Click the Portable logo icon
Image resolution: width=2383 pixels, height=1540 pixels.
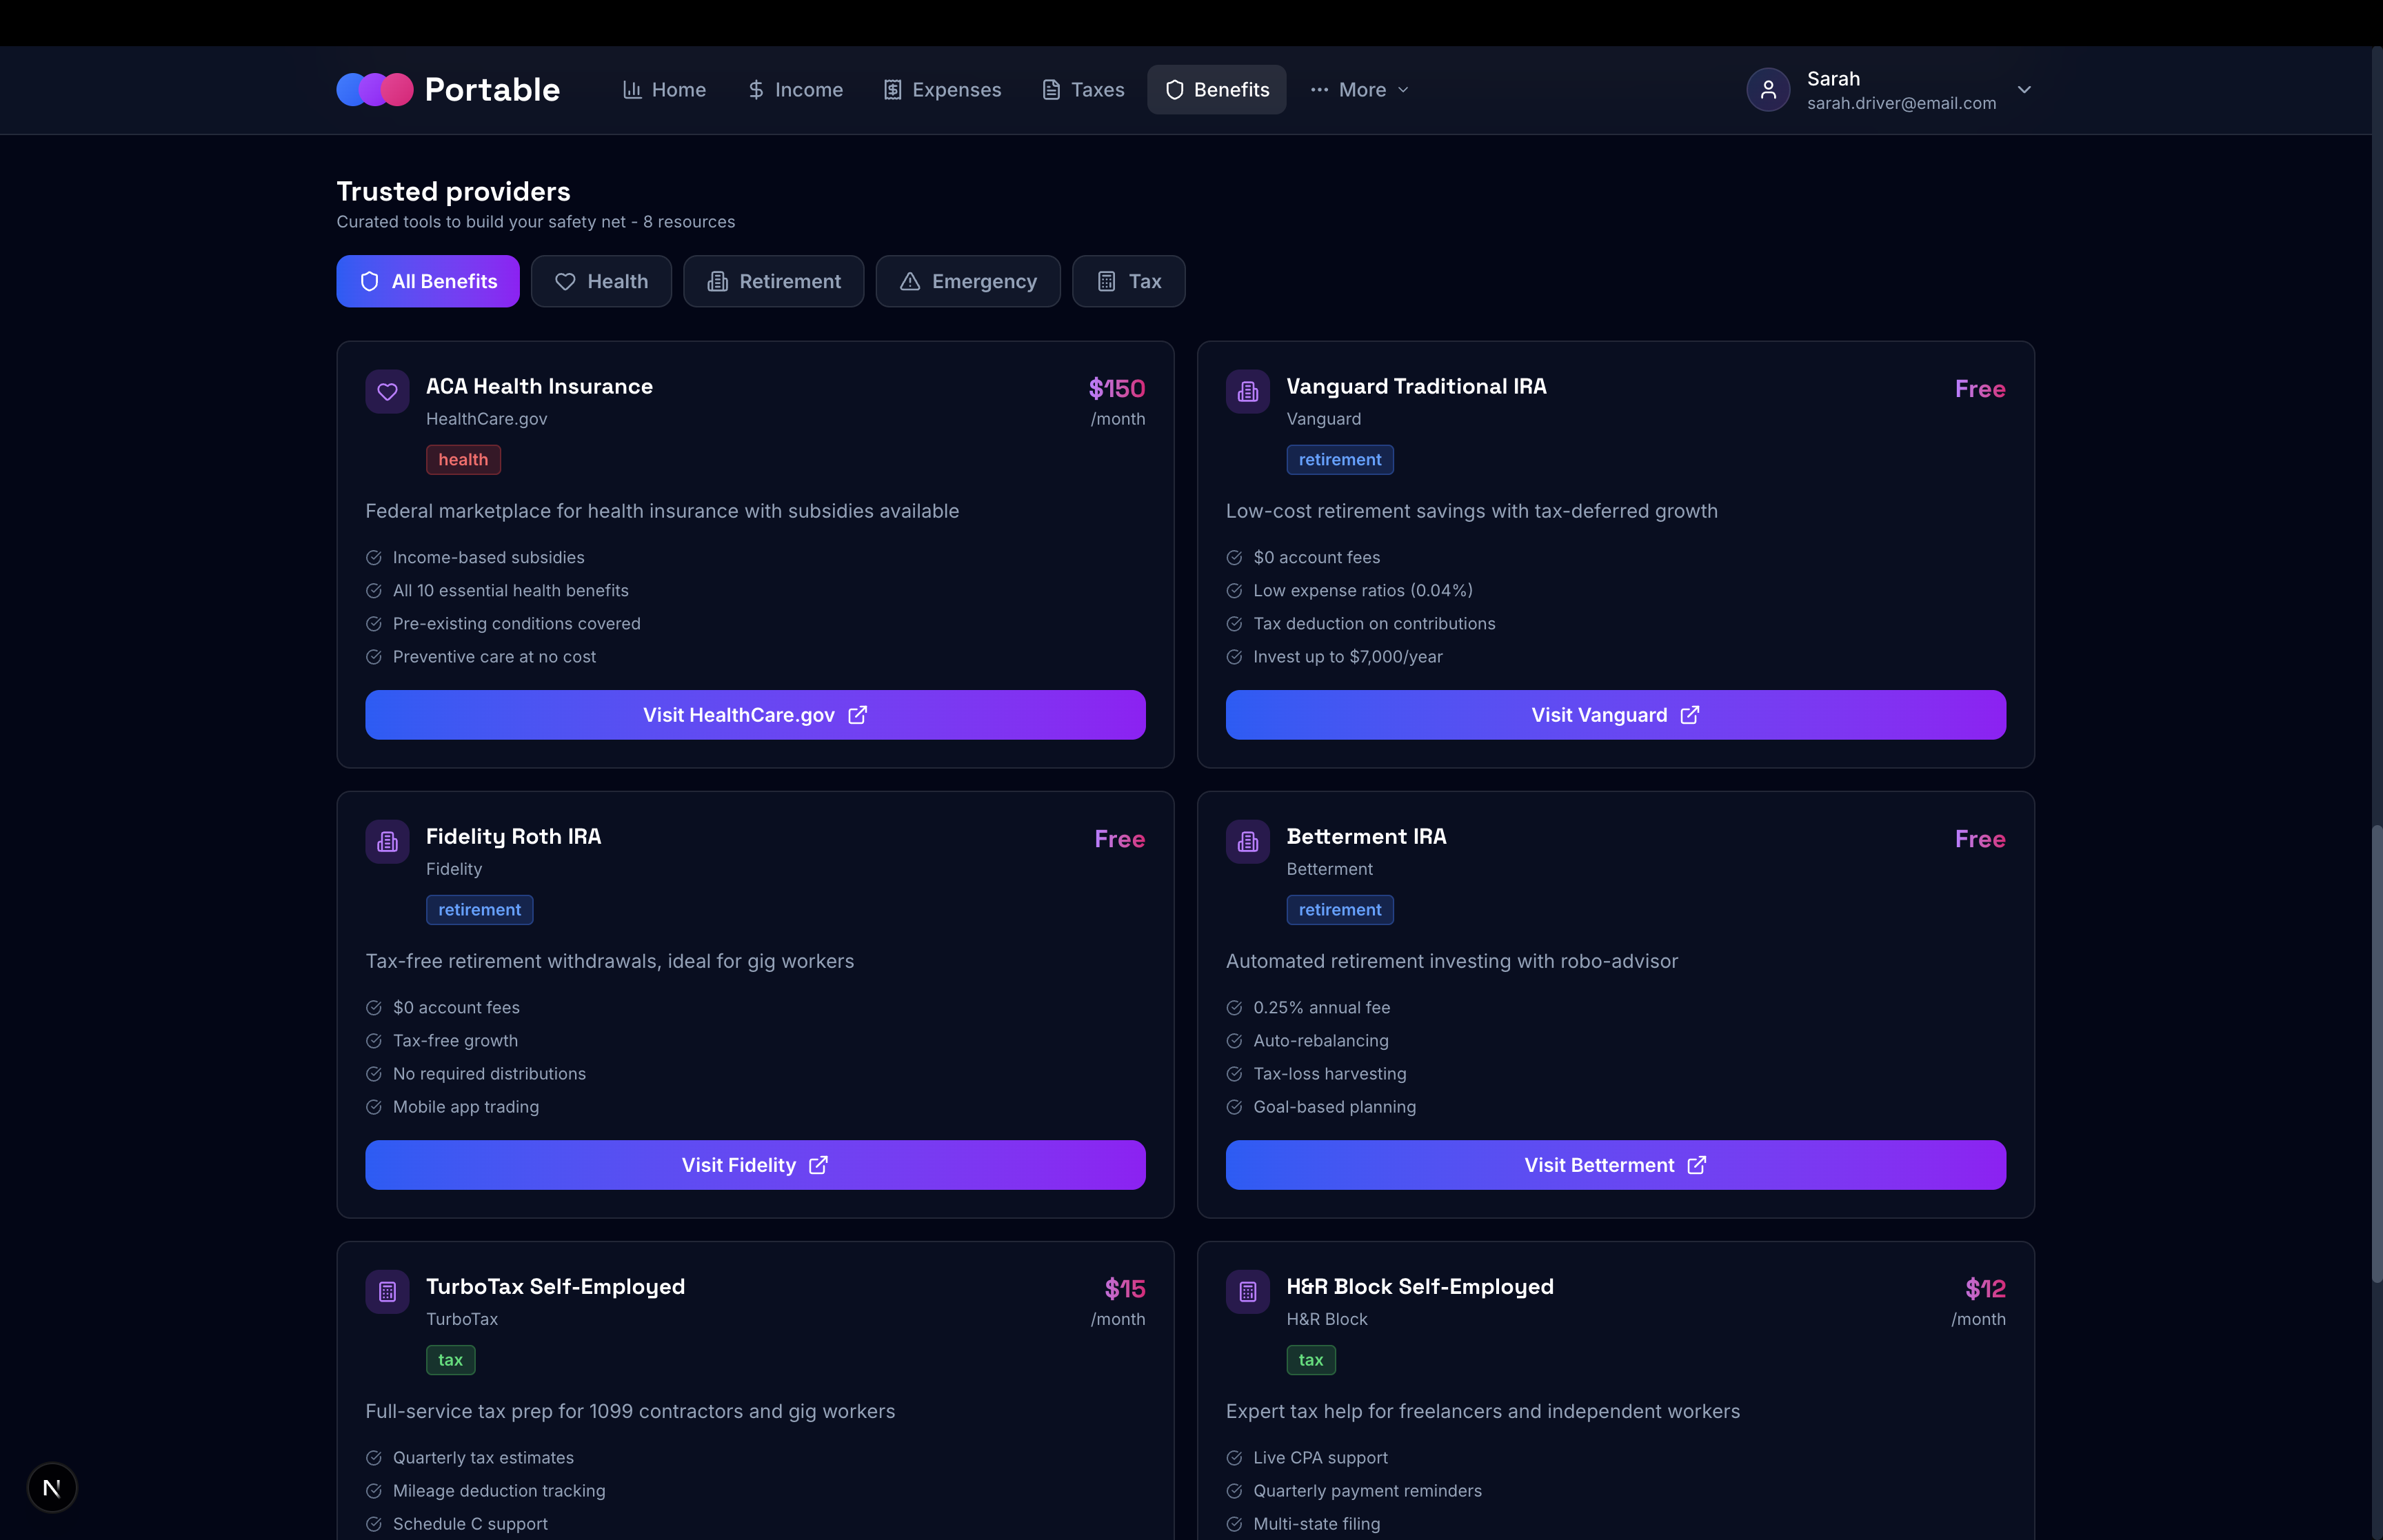(374, 89)
